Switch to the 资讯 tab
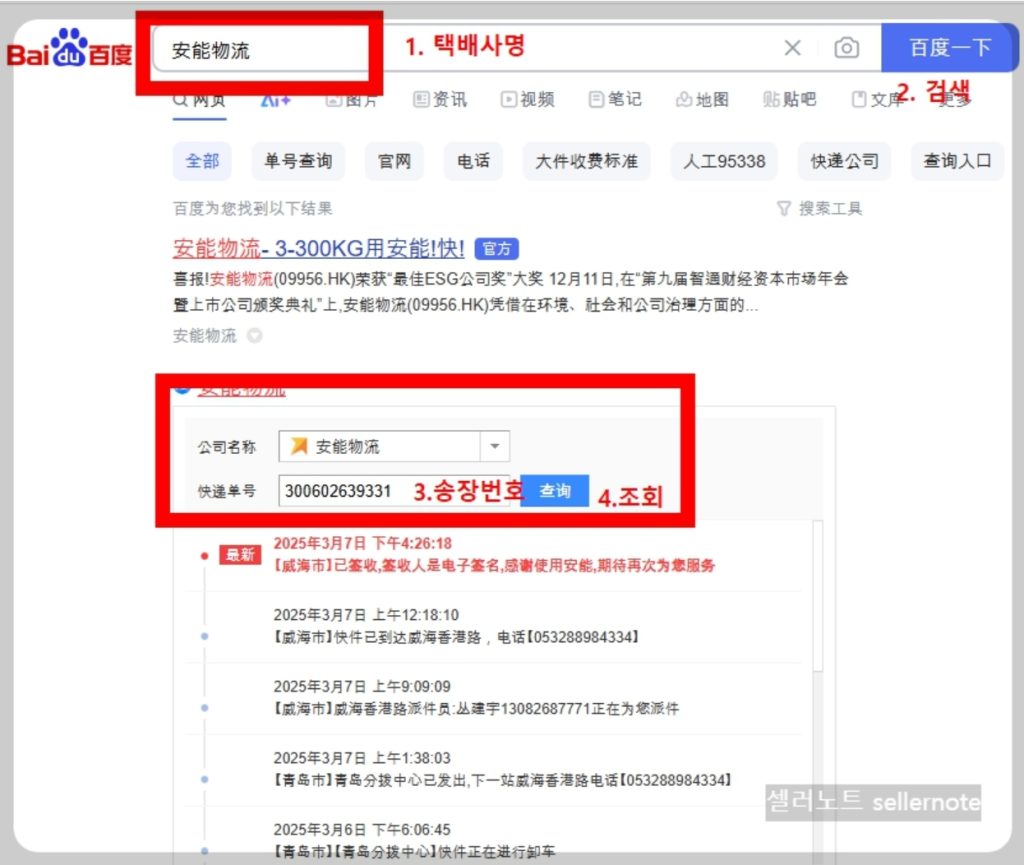The width and height of the screenshot is (1024, 865). (440, 99)
